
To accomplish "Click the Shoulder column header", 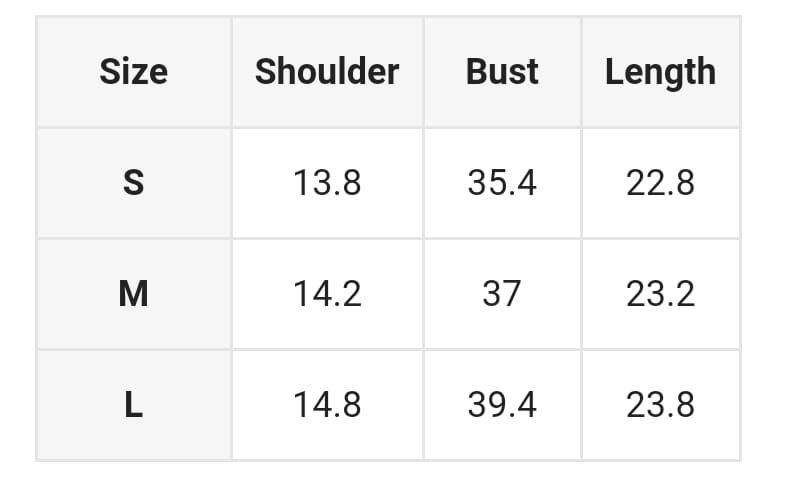I will (x=327, y=72).
